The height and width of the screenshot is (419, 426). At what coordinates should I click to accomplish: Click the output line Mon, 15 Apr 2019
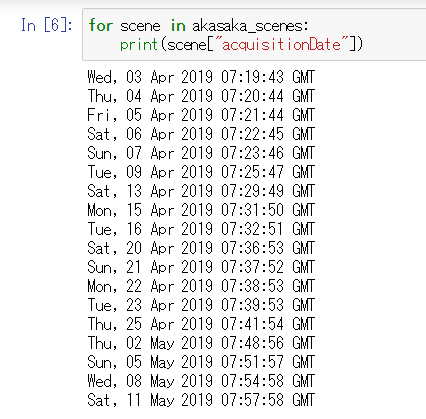201,210
